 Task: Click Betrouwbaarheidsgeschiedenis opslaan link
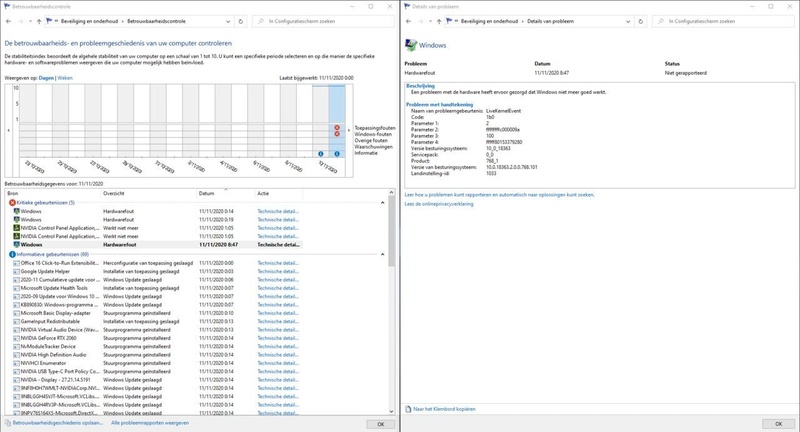pyautogui.click(x=58, y=423)
